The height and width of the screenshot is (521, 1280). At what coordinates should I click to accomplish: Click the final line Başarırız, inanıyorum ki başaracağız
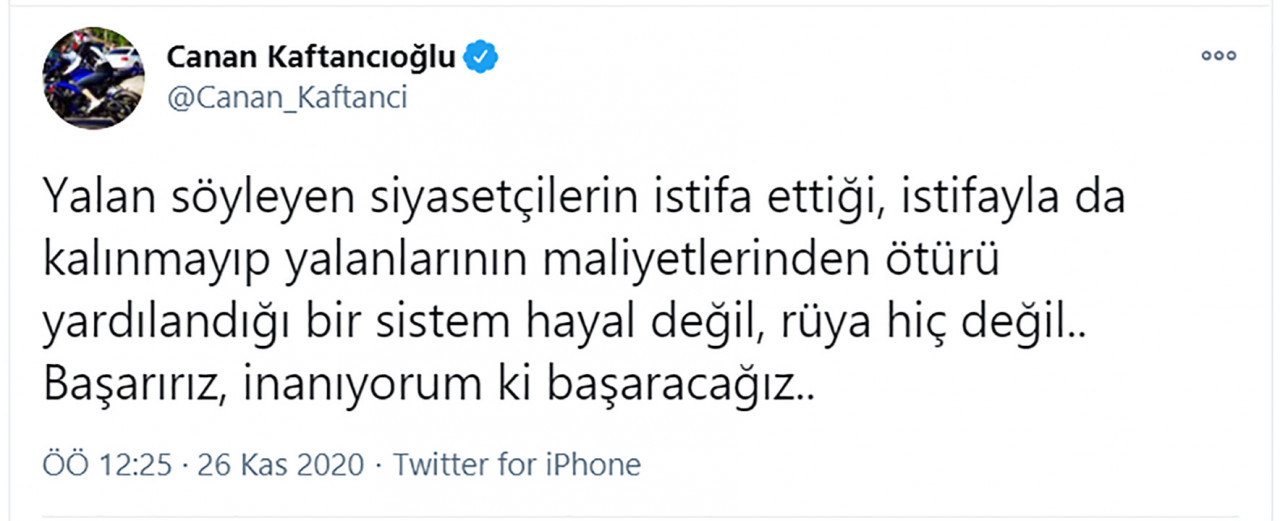[x=430, y=384]
